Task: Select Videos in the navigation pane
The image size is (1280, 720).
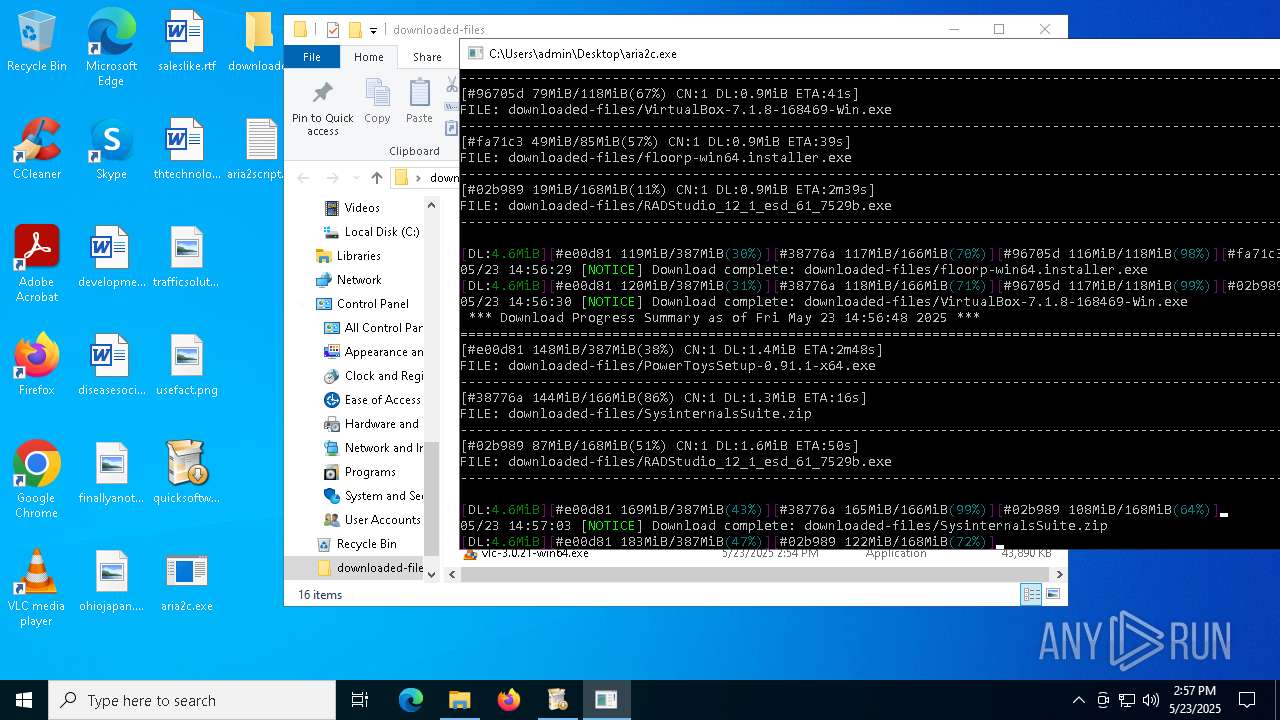Action: click(x=361, y=208)
